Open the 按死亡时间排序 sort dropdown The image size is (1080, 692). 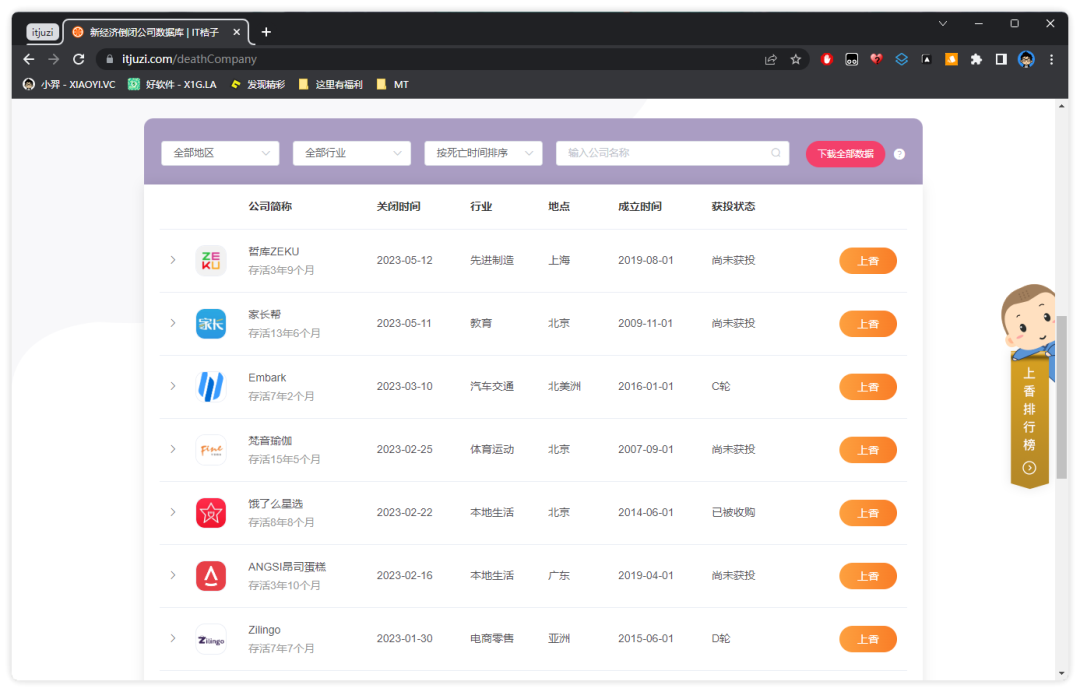[x=483, y=153]
